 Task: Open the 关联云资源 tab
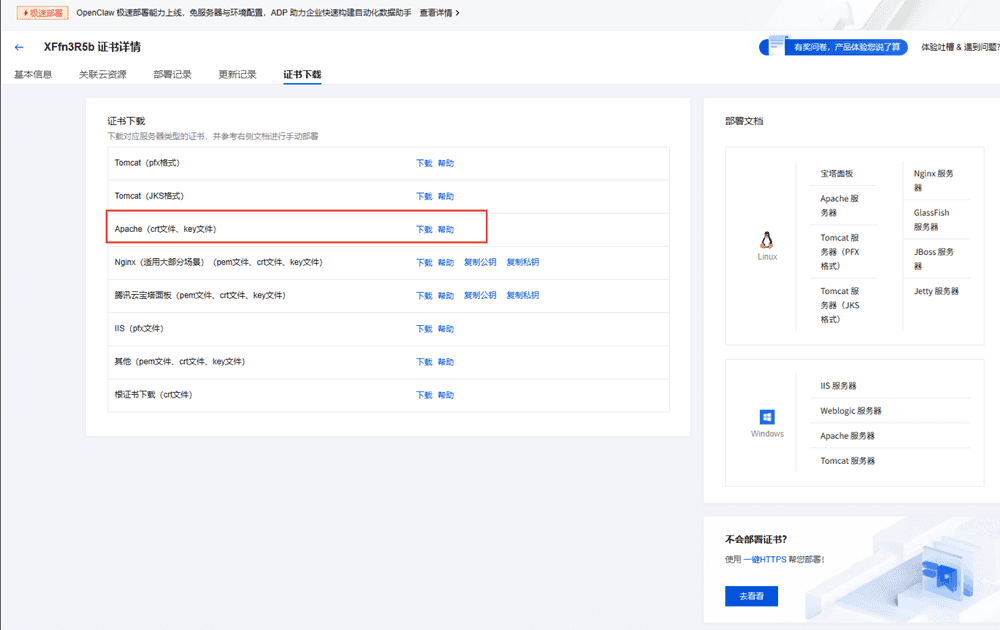click(x=103, y=75)
